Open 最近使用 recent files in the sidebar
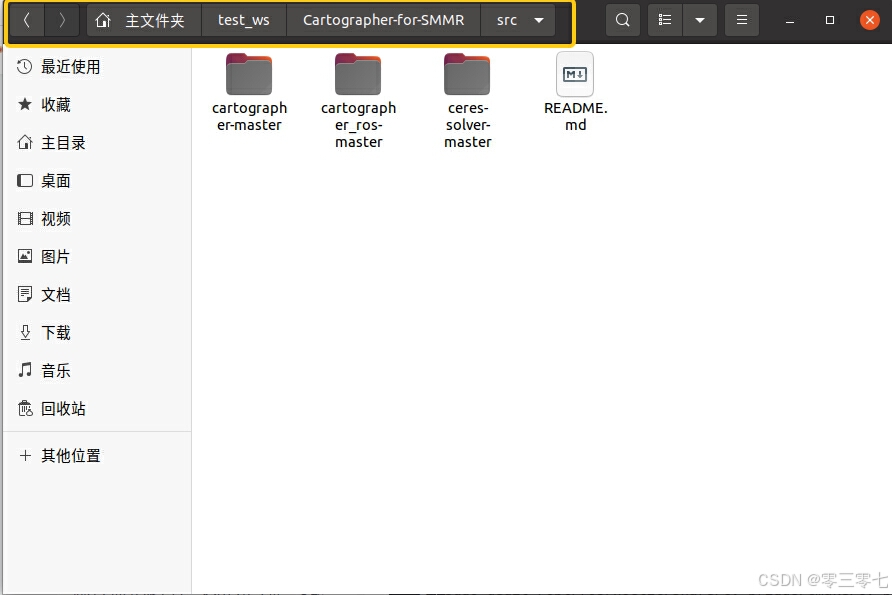 [x=97, y=67]
